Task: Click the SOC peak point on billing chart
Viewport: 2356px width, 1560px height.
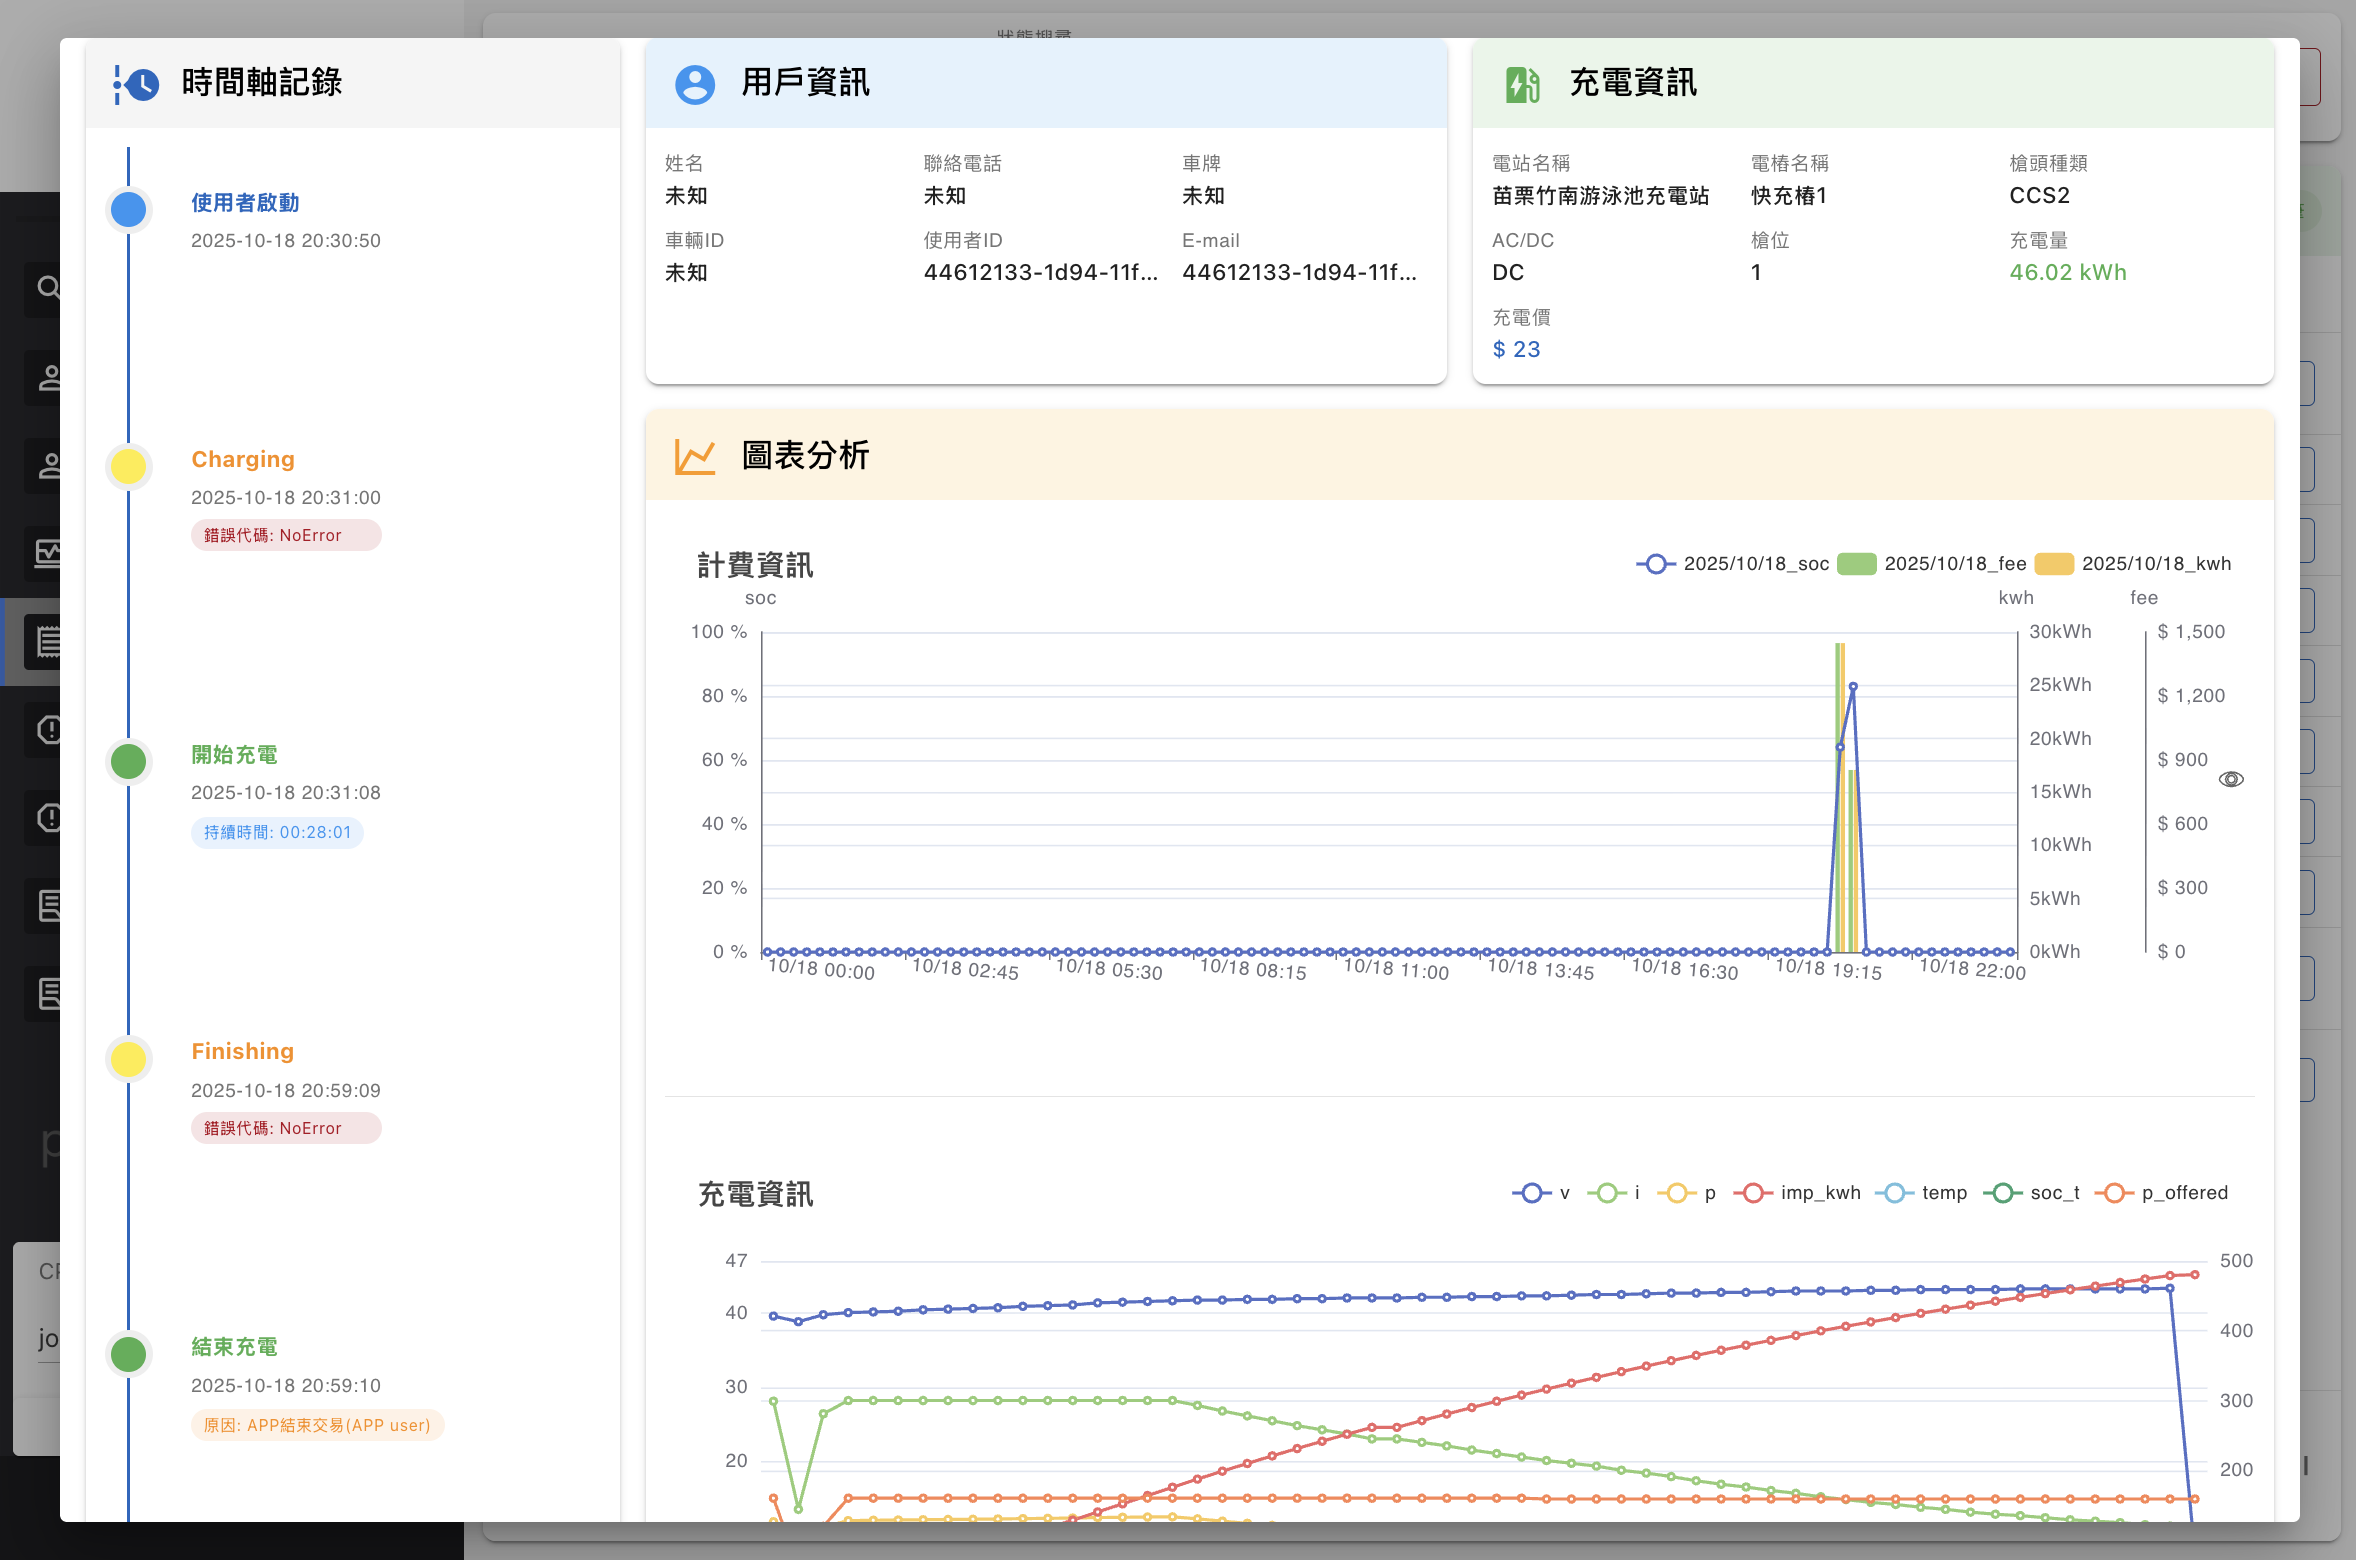Action: tap(1853, 687)
